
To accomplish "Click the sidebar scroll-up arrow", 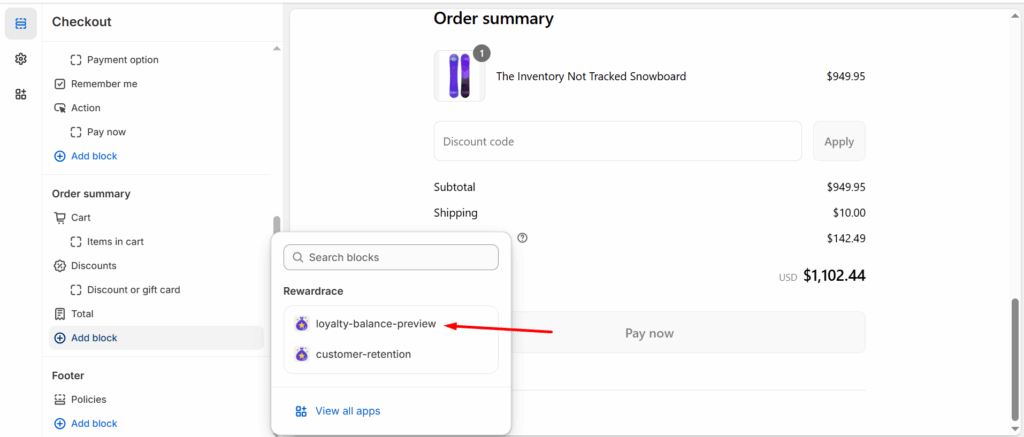I will click(x=277, y=48).
